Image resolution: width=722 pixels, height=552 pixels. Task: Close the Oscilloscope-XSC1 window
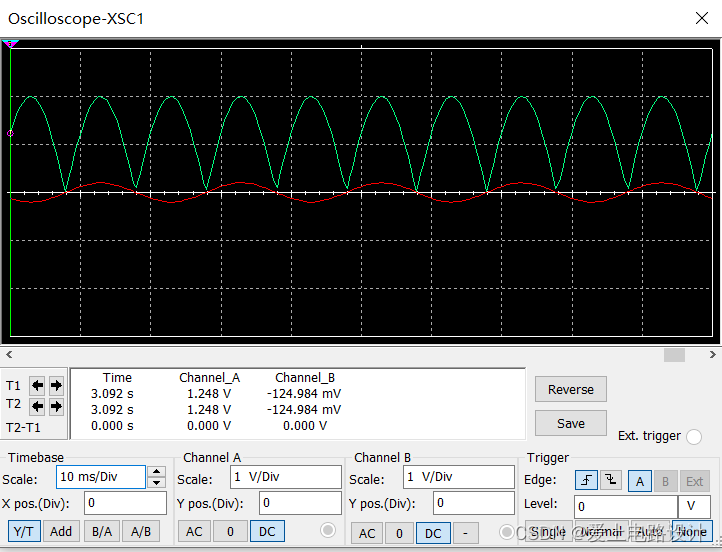[702, 18]
